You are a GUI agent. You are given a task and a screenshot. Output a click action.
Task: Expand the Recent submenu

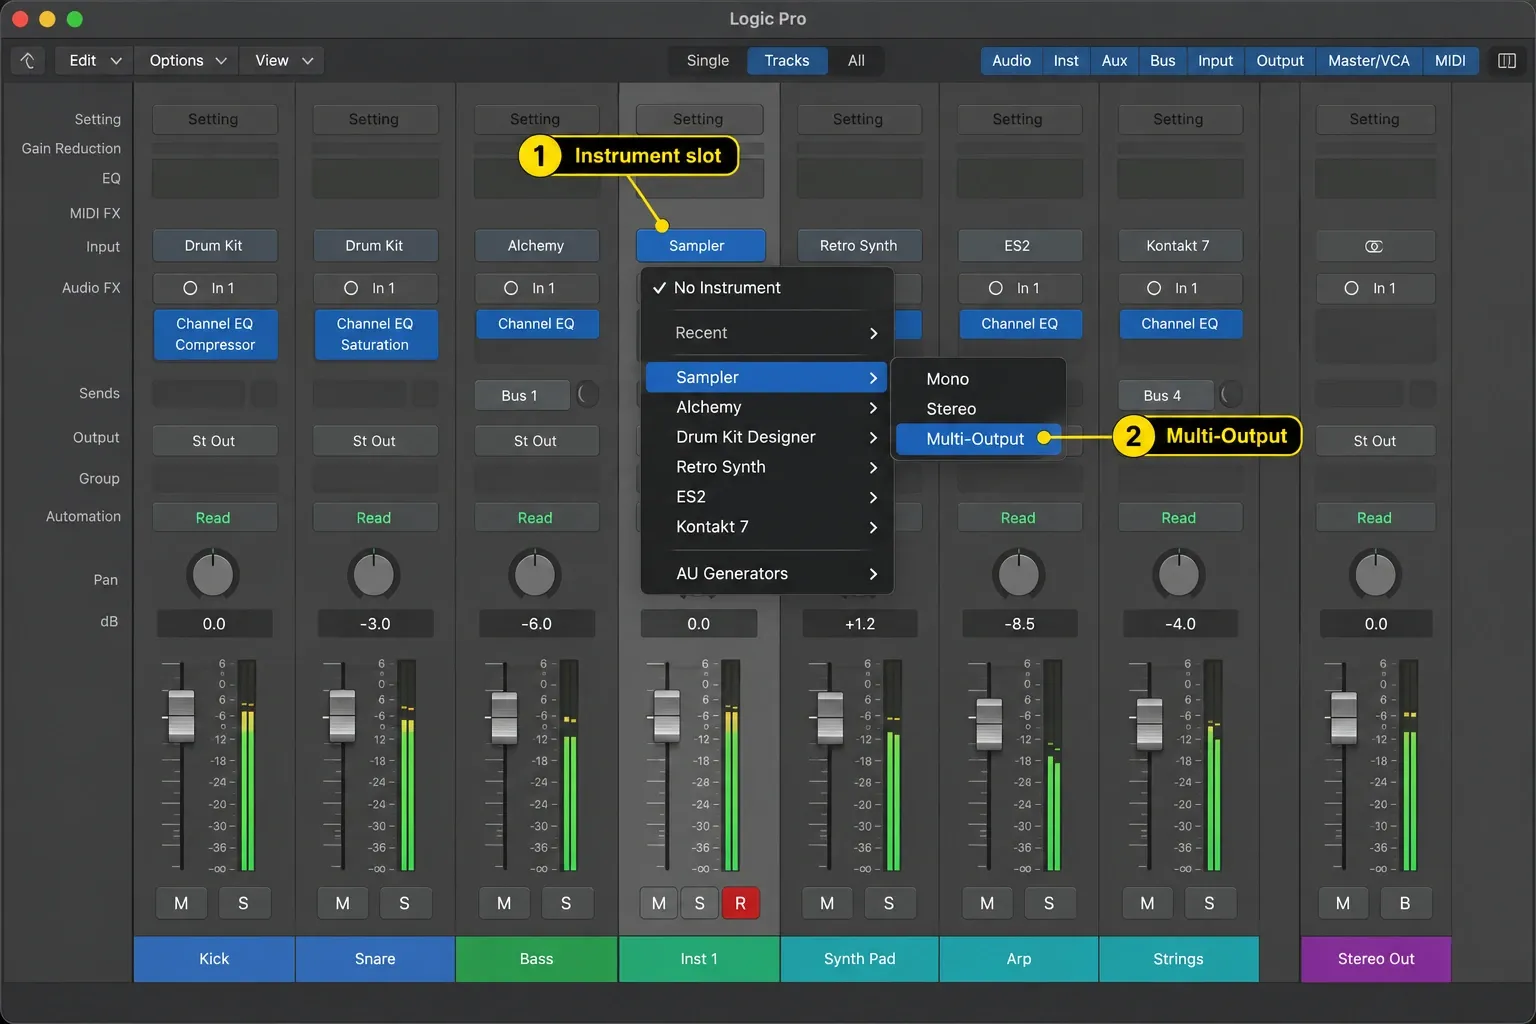767,333
